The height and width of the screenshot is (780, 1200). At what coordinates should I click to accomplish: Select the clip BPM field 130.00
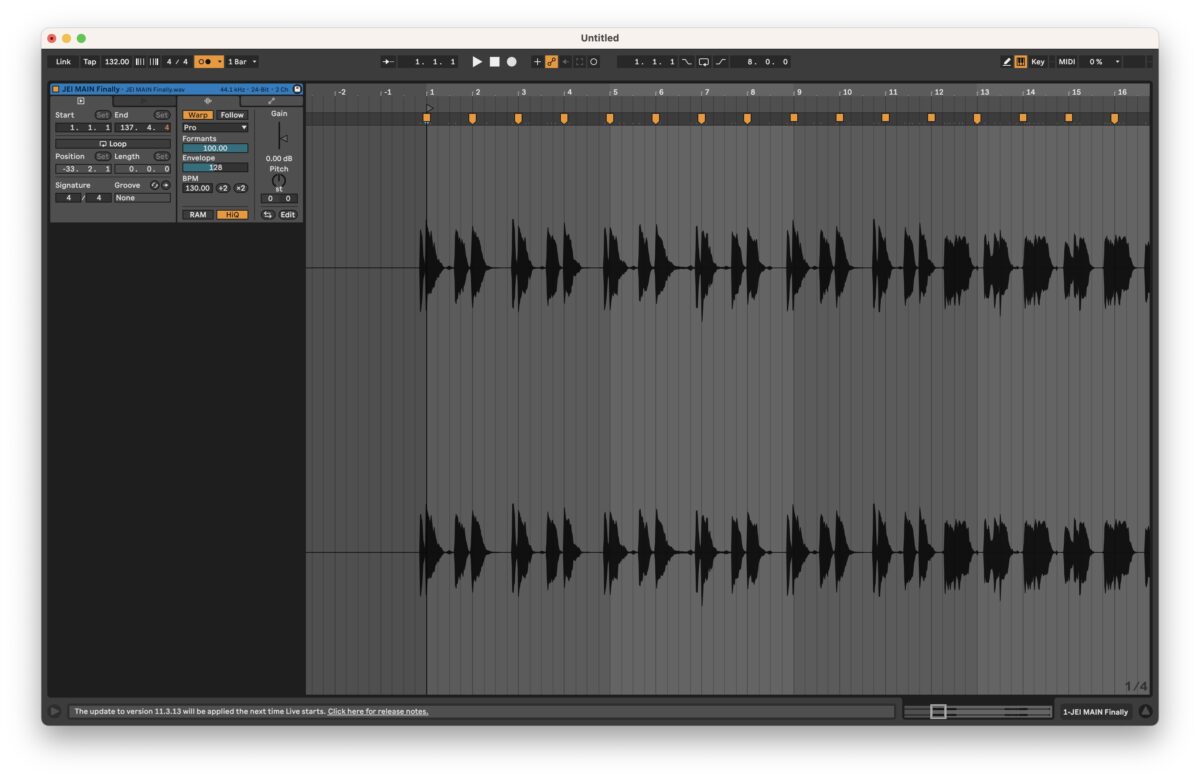coord(197,188)
